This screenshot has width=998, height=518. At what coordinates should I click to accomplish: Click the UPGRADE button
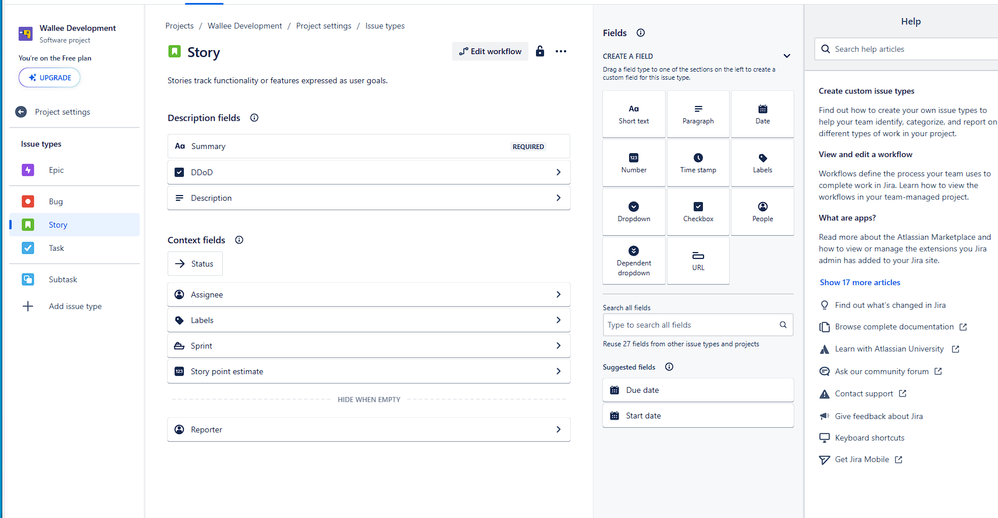click(50, 78)
